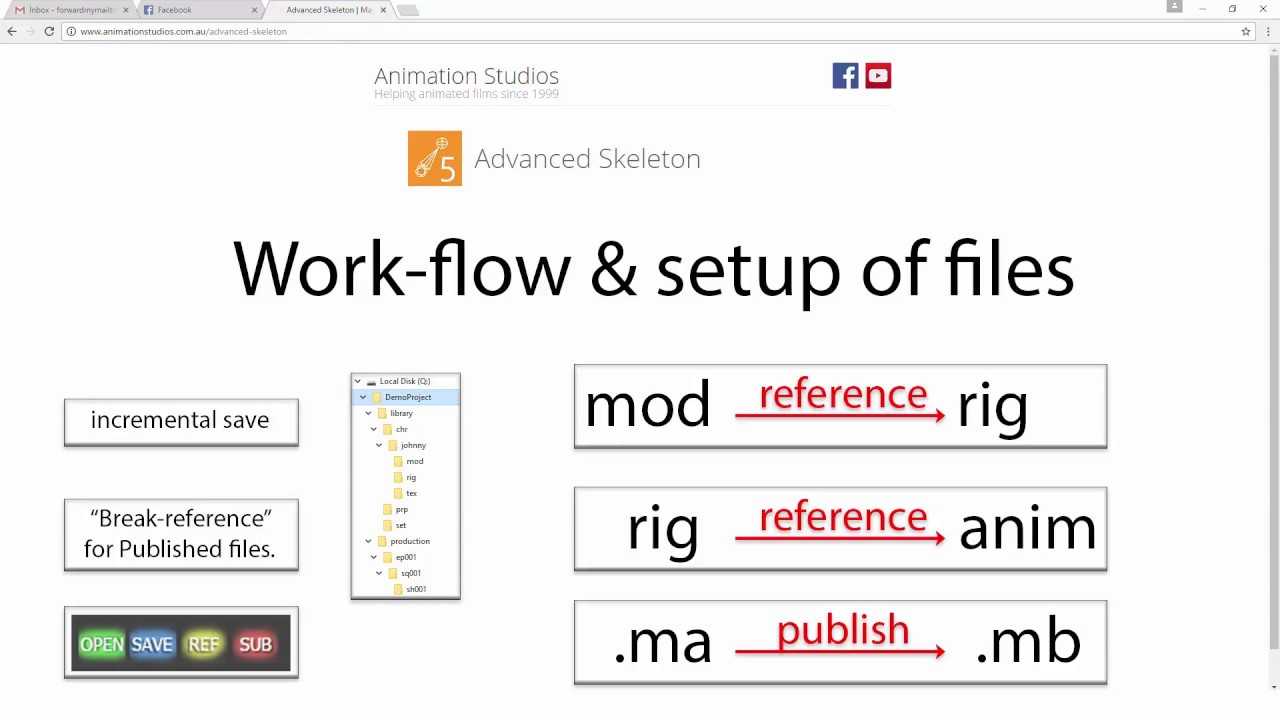1280x720 pixels.
Task: Open the Chrome three-dot menu
Action: 1268,31
